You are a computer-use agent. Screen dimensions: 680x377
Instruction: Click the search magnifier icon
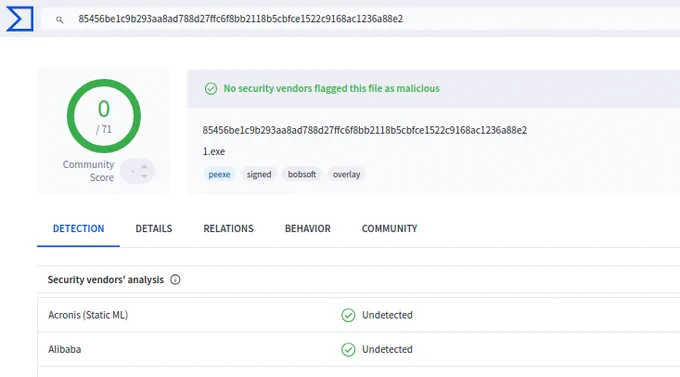pos(59,20)
